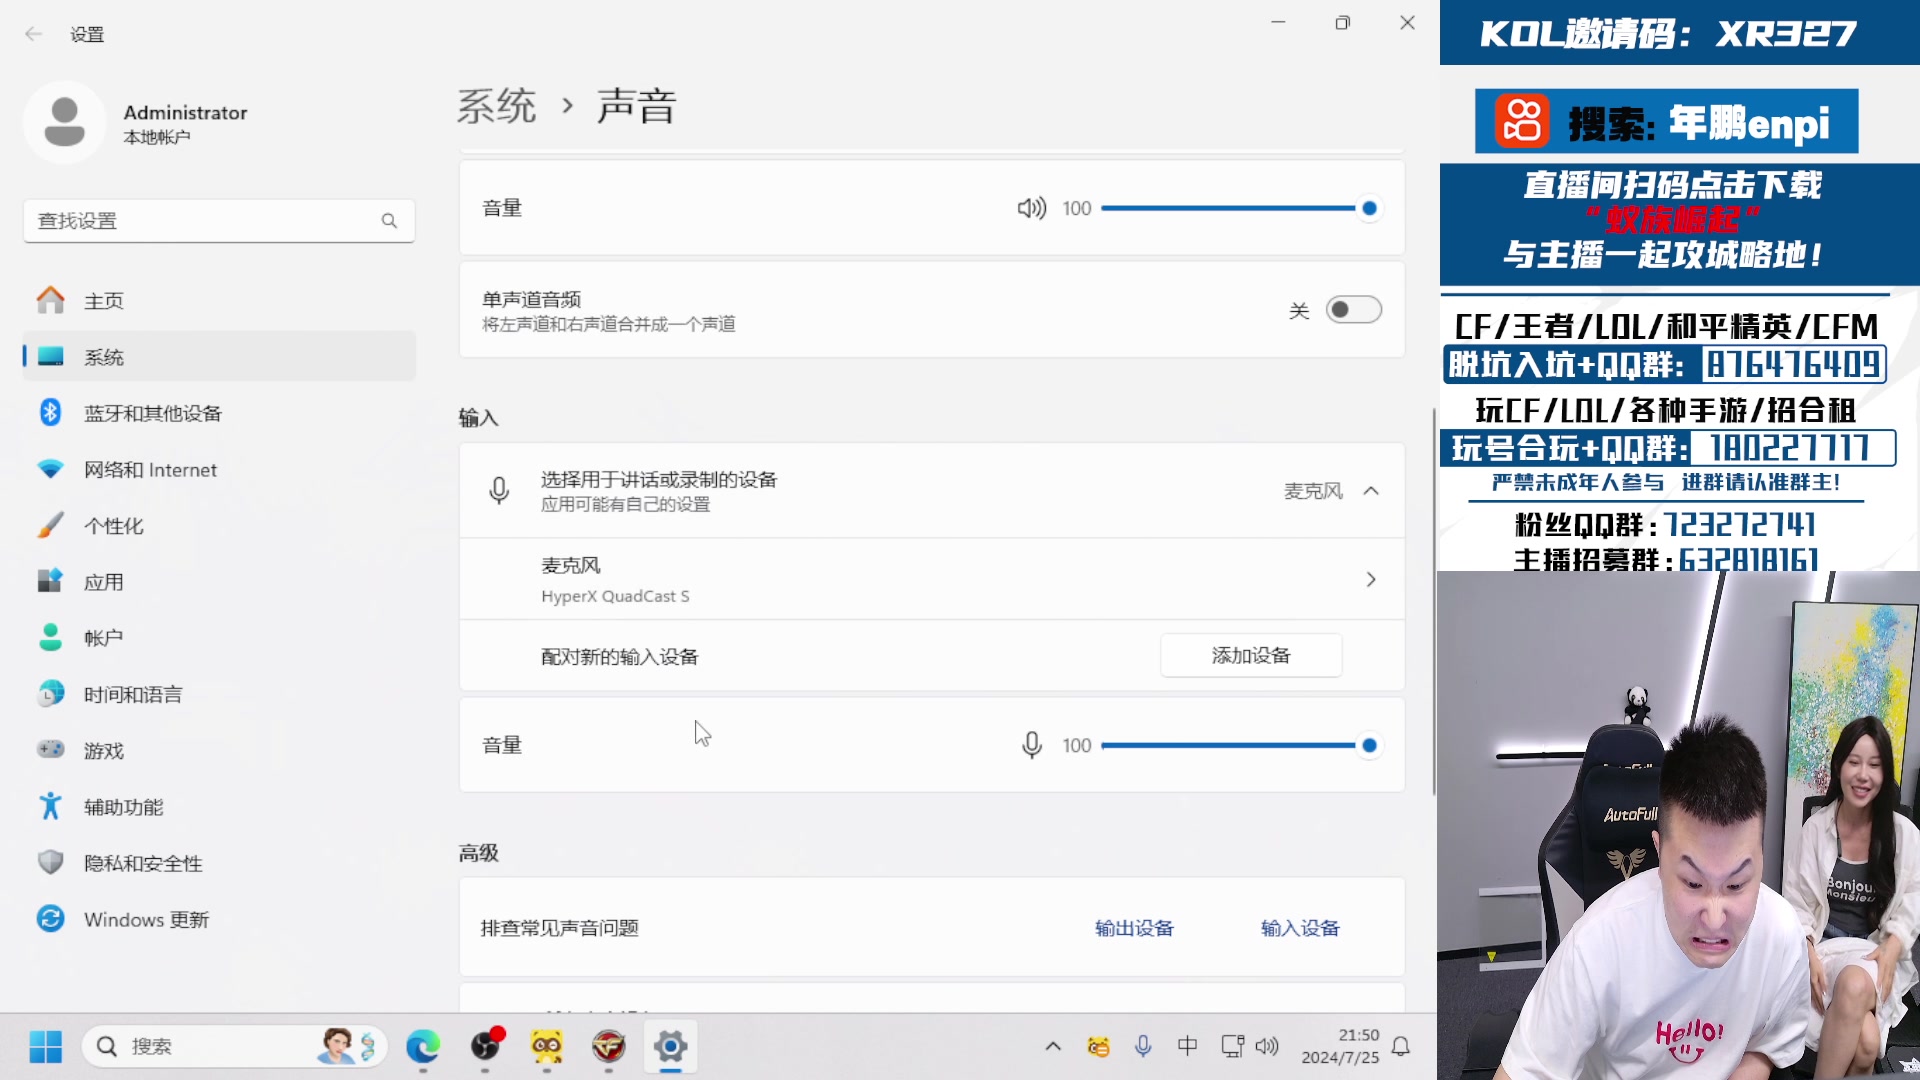Image resolution: width=1920 pixels, height=1080 pixels.
Task: Click the 查找设置 search box
Action: coord(219,220)
